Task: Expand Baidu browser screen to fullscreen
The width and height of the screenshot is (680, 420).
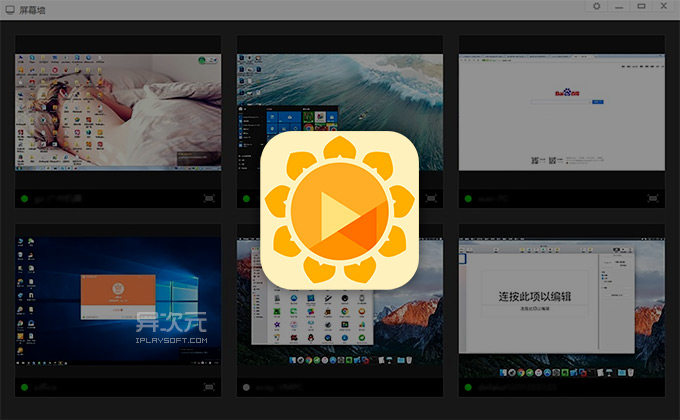Action: pos(654,198)
